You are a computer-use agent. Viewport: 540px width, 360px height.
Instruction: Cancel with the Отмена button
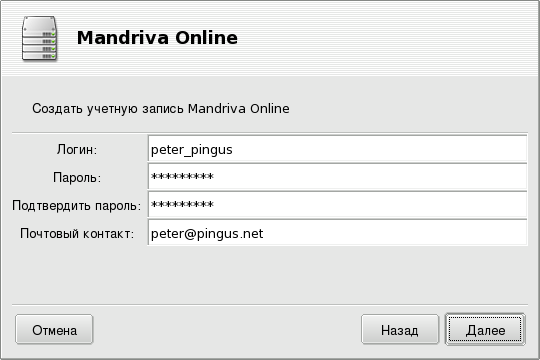54,329
